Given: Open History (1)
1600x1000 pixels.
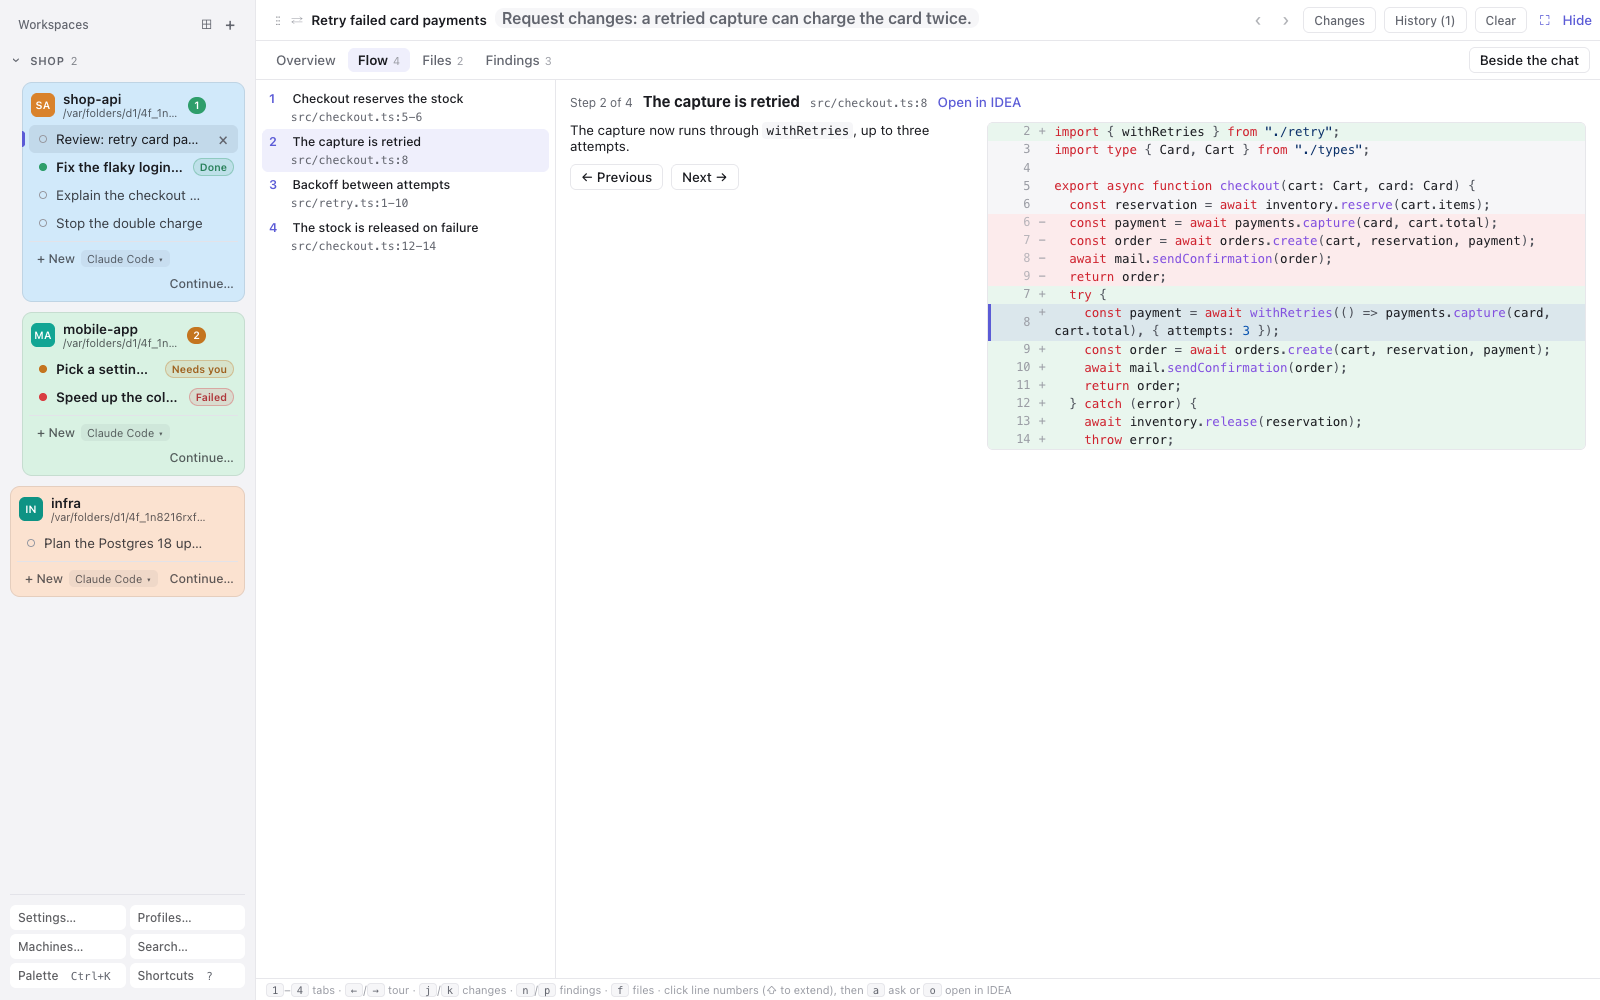Looking at the screenshot, I should click(1425, 20).
